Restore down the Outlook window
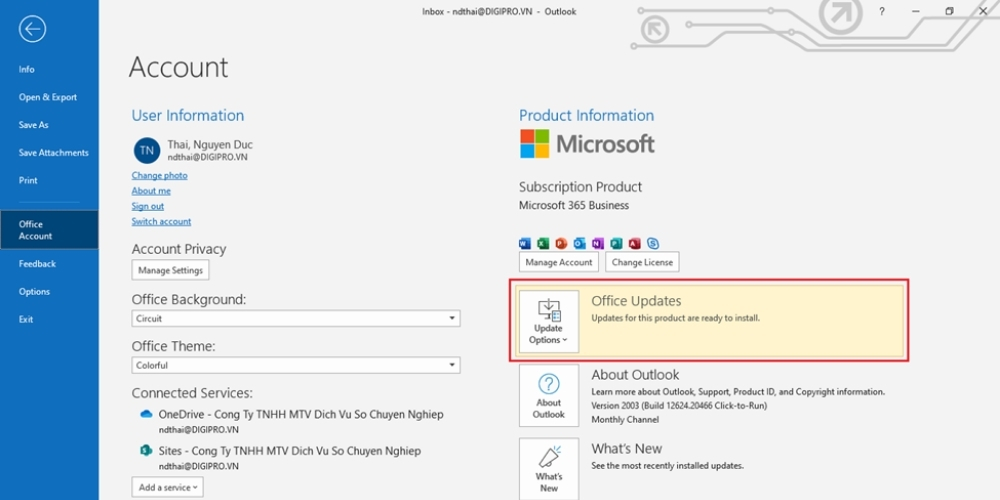Viewport: 1000px width, 500px height. 950,11
